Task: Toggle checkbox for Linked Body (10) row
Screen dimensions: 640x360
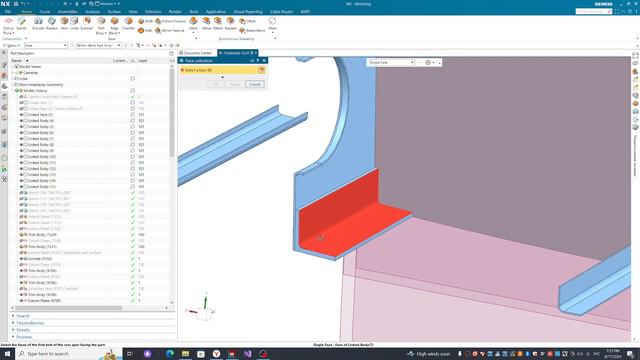Action: pyautogui.click(x=133, y=157)
